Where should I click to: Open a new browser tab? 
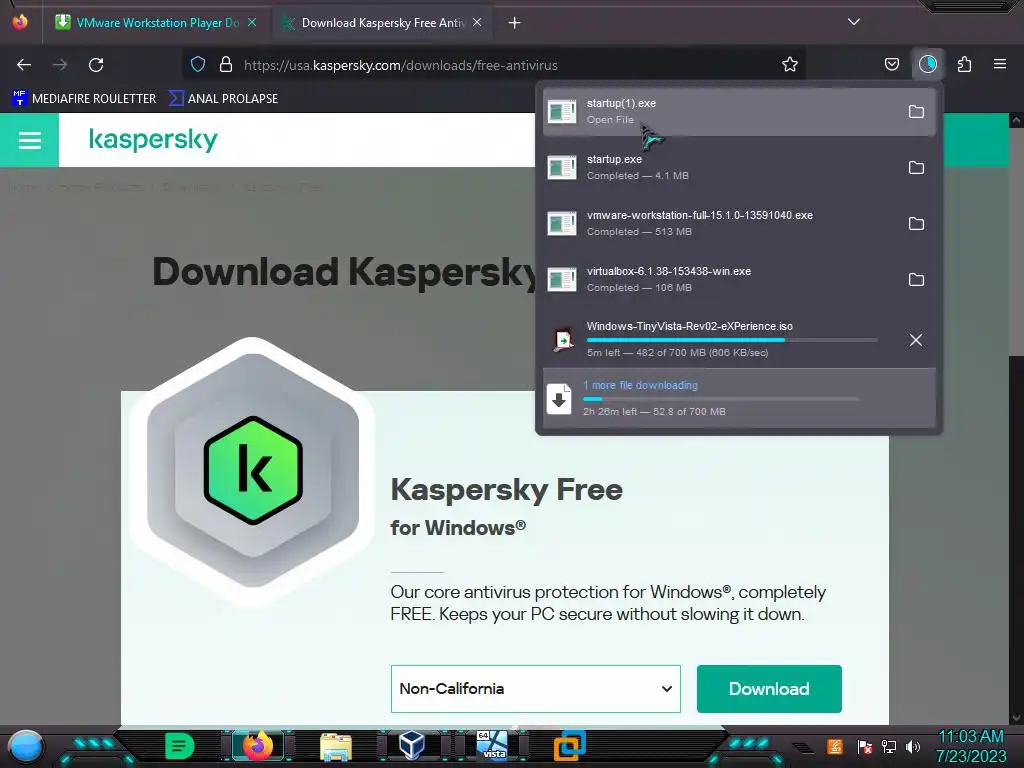coord(515,23)
